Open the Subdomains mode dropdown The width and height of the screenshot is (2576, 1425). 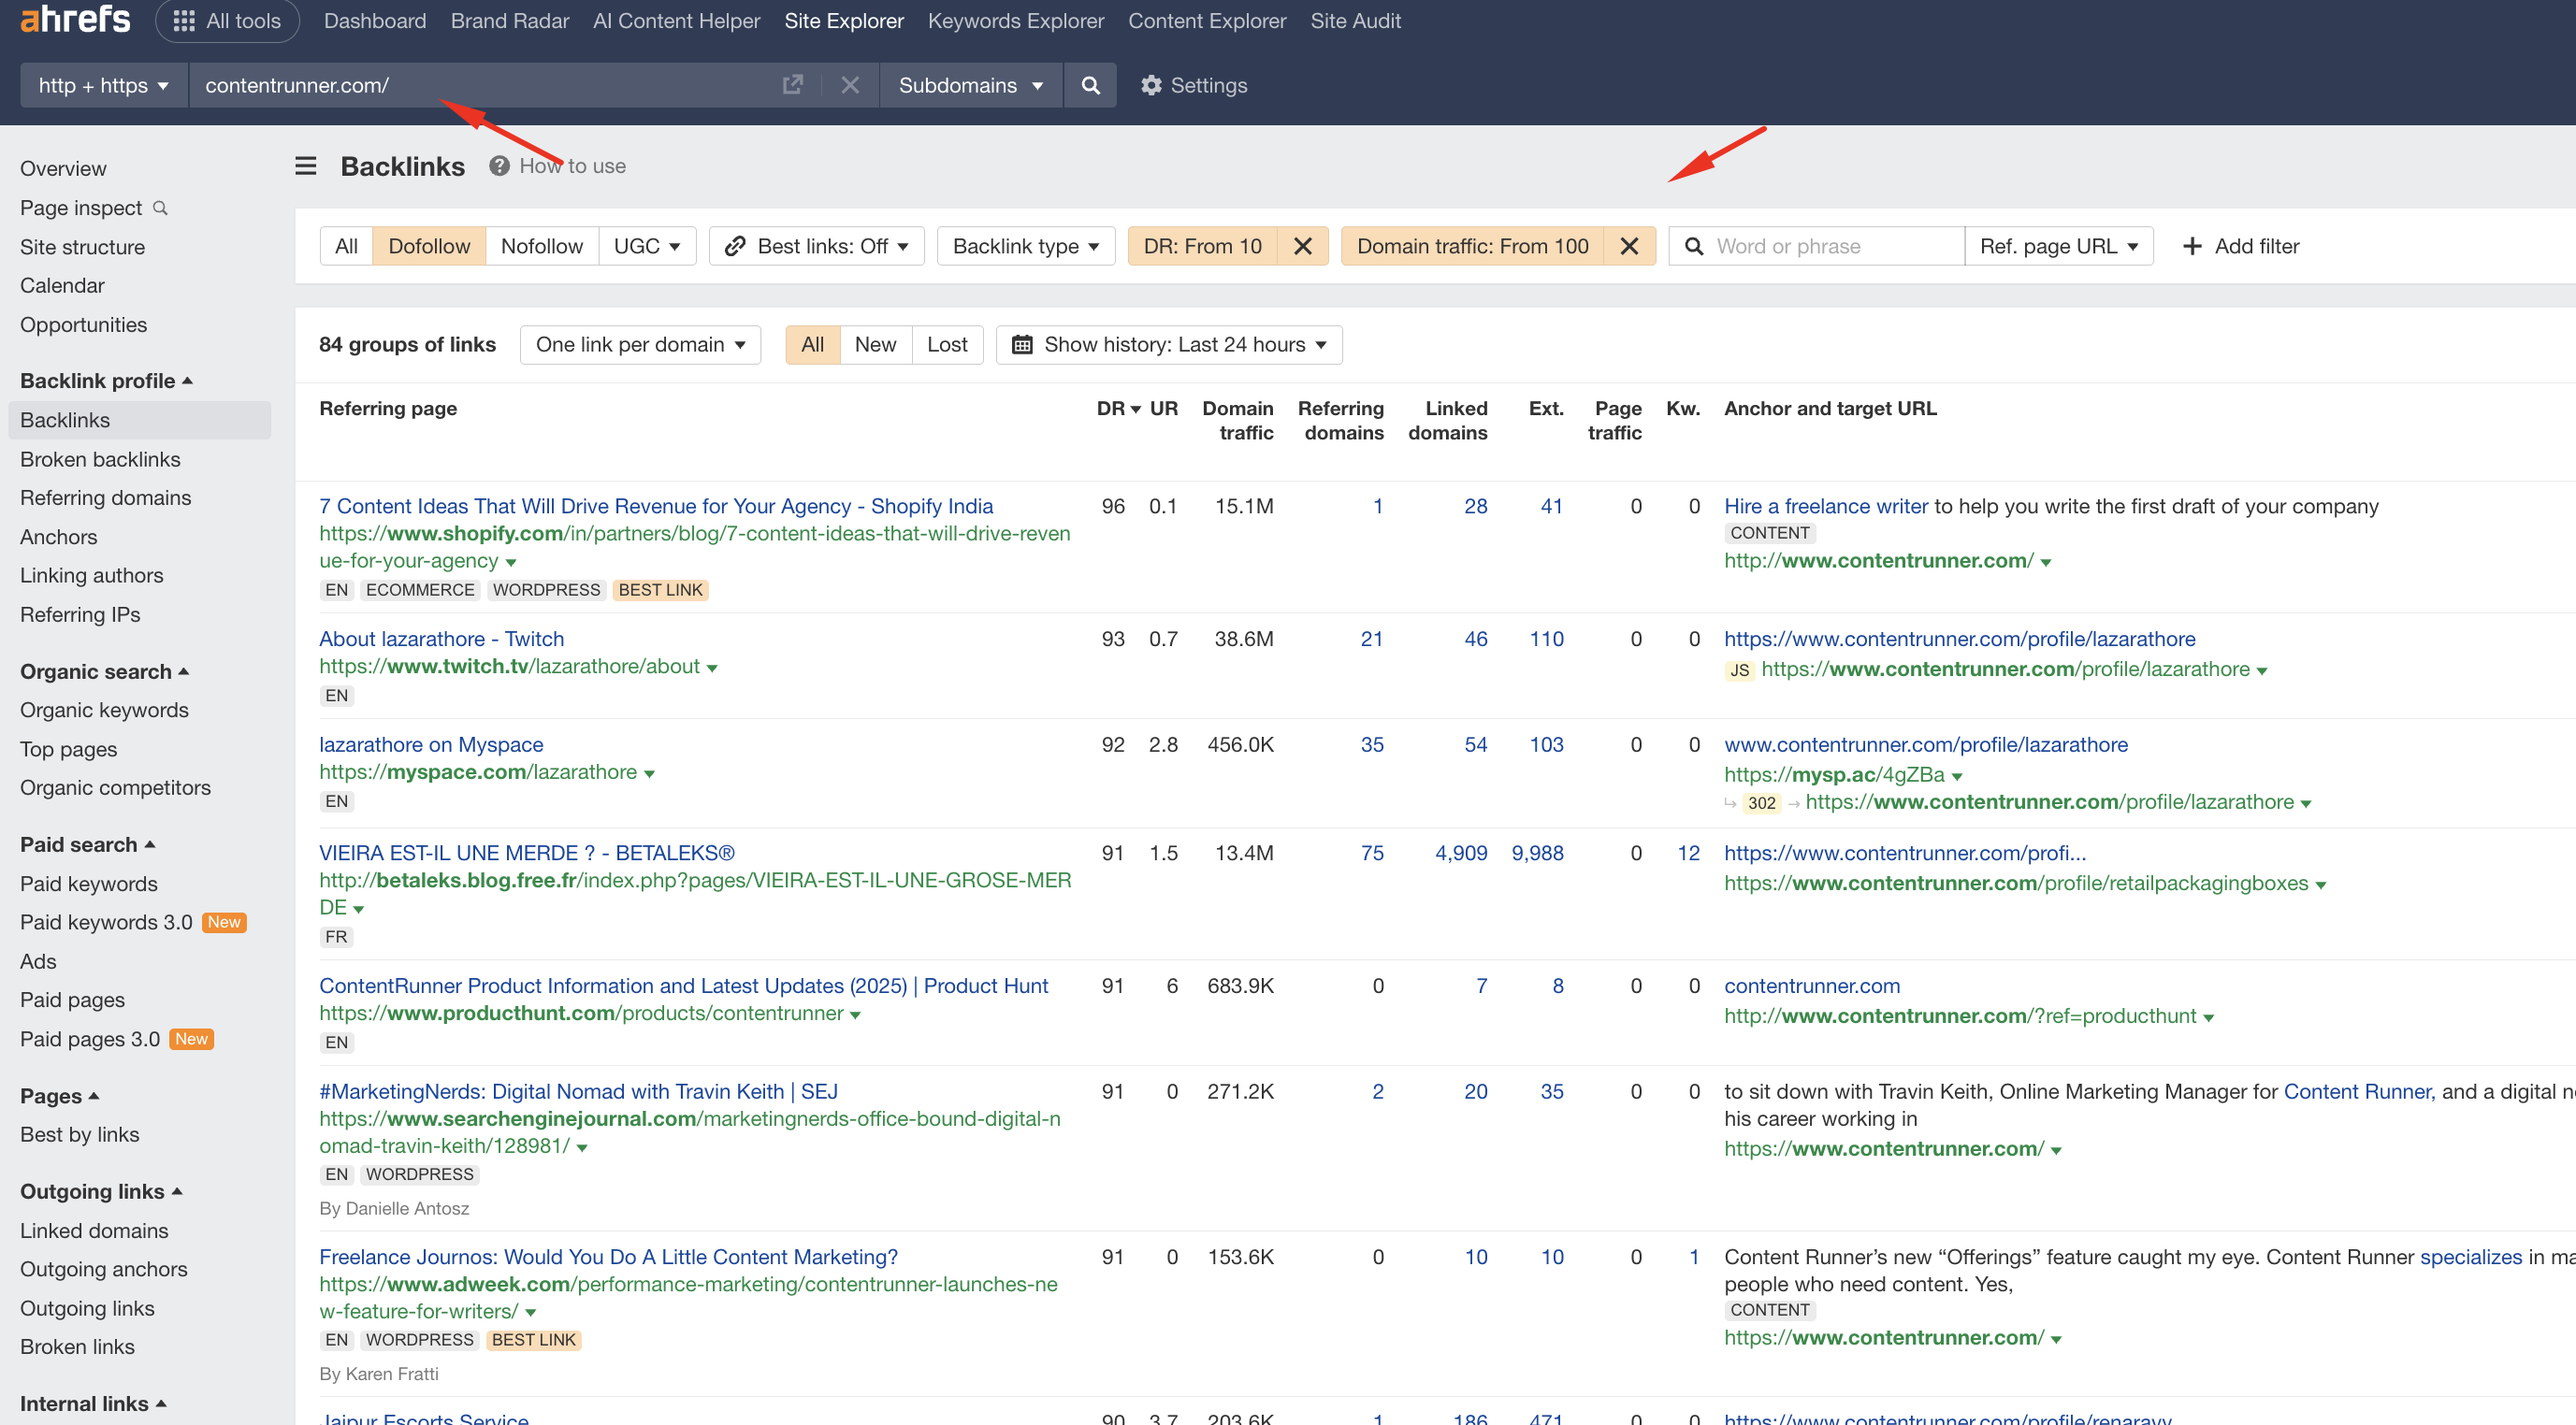tap(971, 85)
